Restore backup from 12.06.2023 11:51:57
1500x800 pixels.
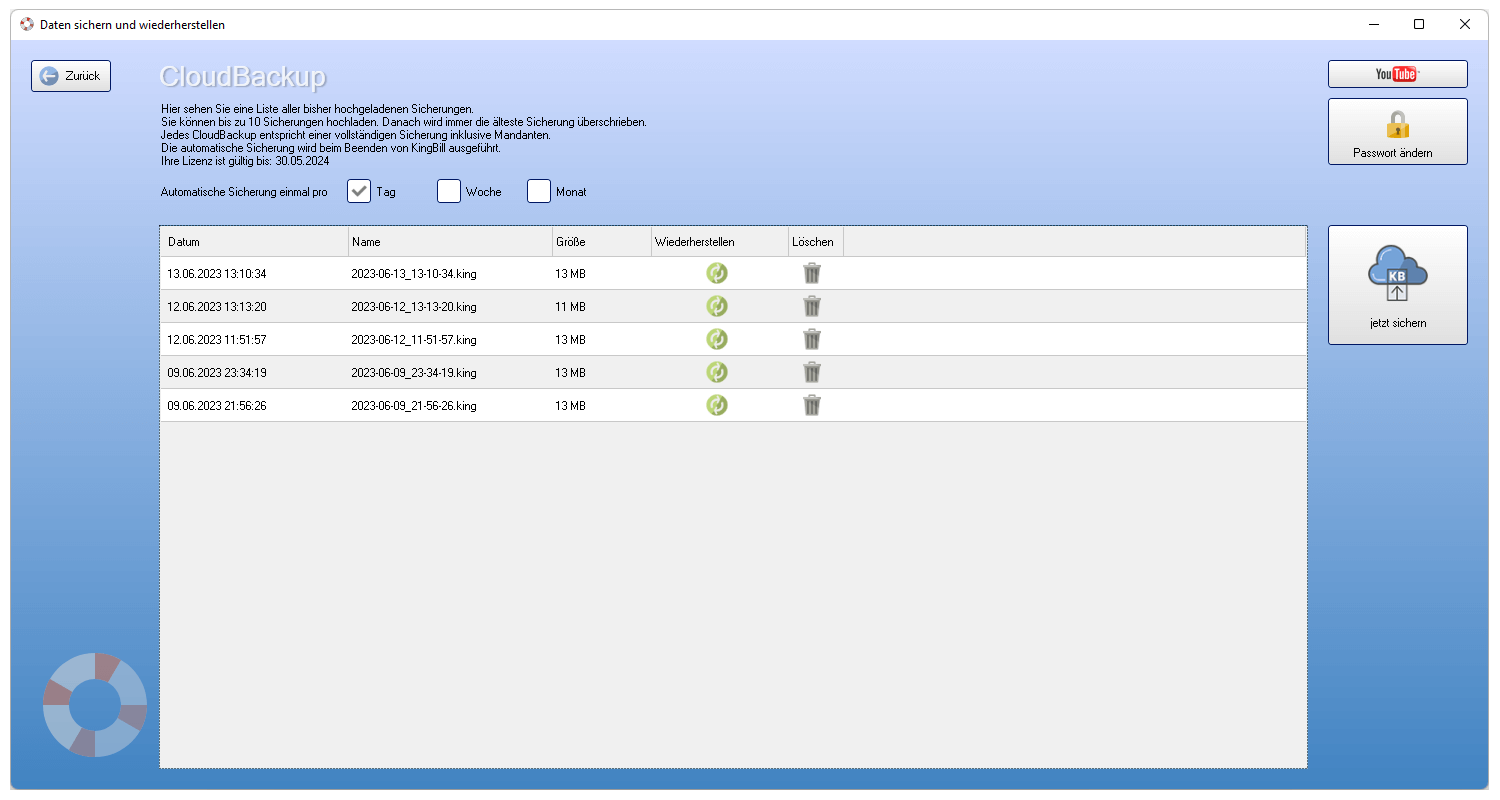coord(716,339)
